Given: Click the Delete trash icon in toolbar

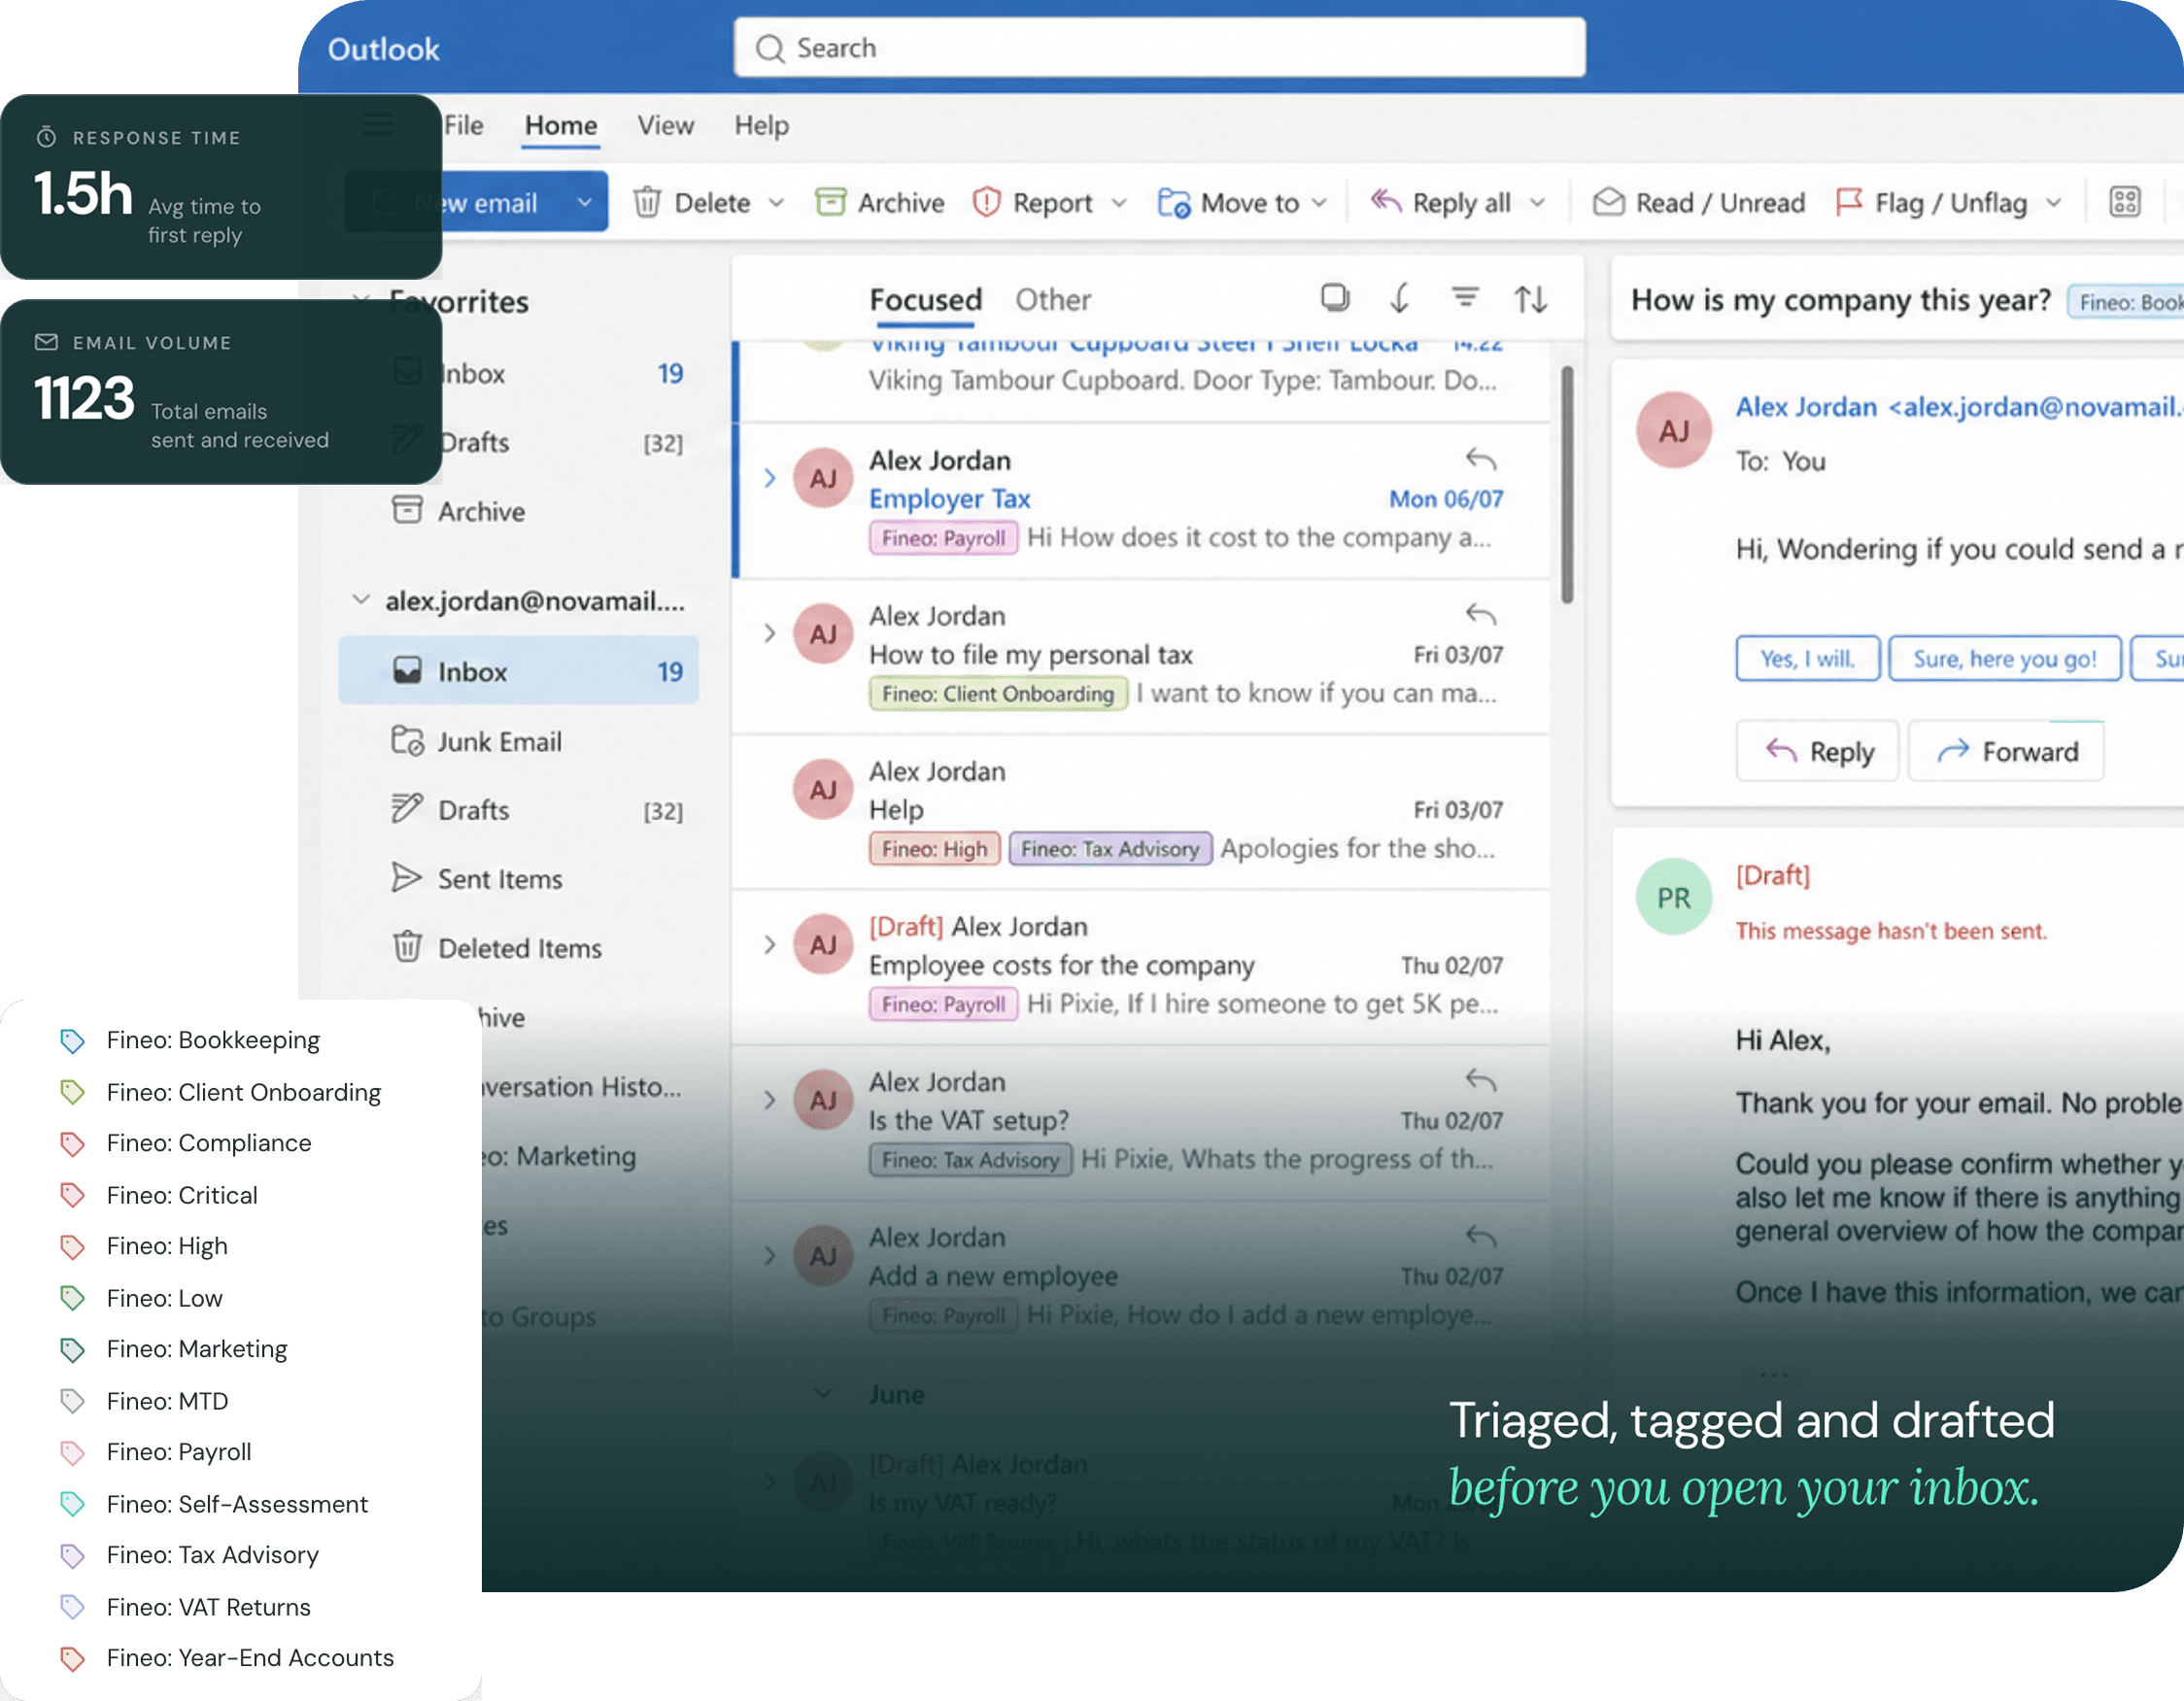Looking at the screenshot, I should click(648, 203).
